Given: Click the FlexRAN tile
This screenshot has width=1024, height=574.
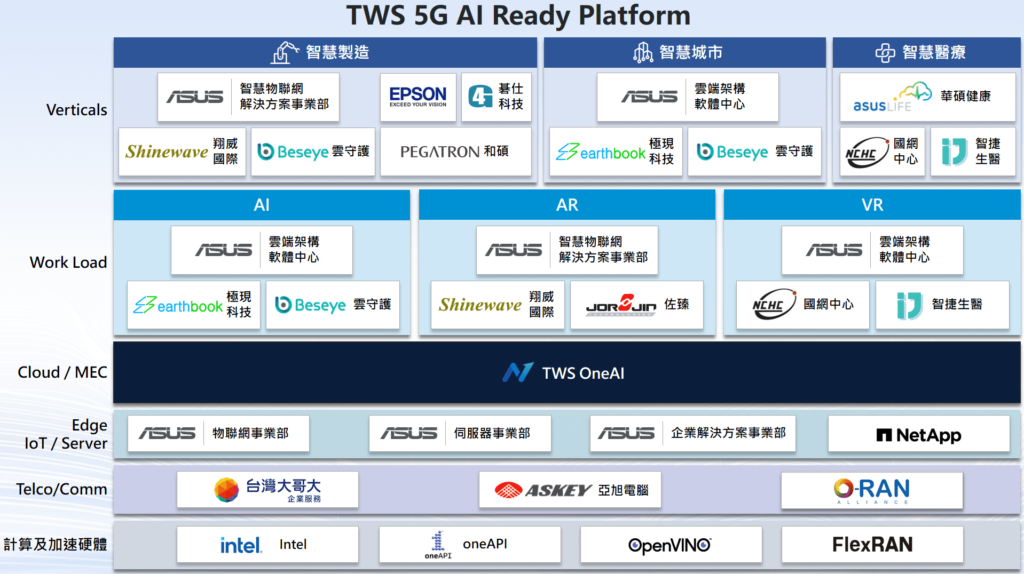Looking at the screenshot, I should [x=871, y=545].
